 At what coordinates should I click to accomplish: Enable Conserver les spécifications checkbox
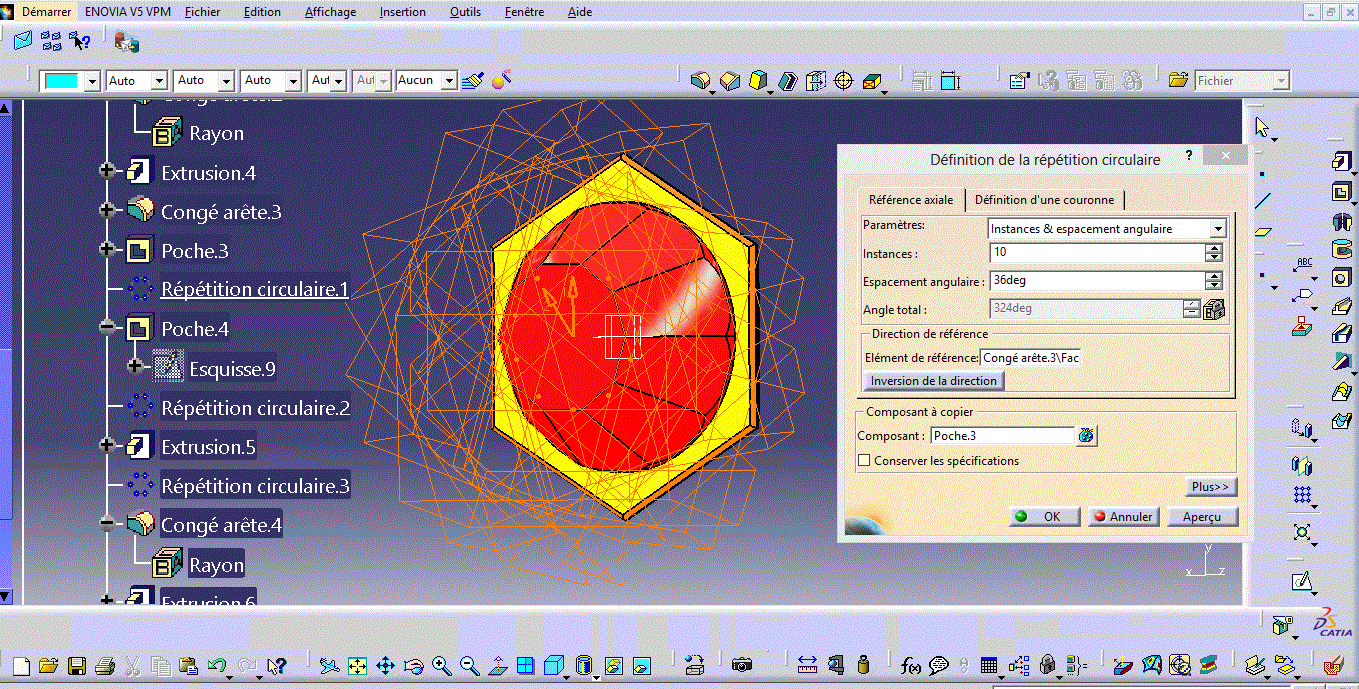pyautogui.click(x=864, y=461)
